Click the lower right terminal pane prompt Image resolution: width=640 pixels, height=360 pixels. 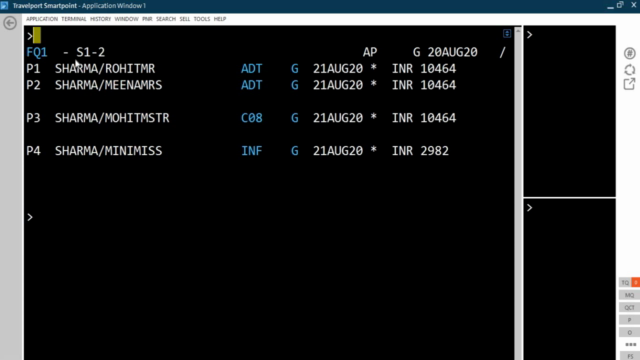pyautogui.click(x=529, y=208)
